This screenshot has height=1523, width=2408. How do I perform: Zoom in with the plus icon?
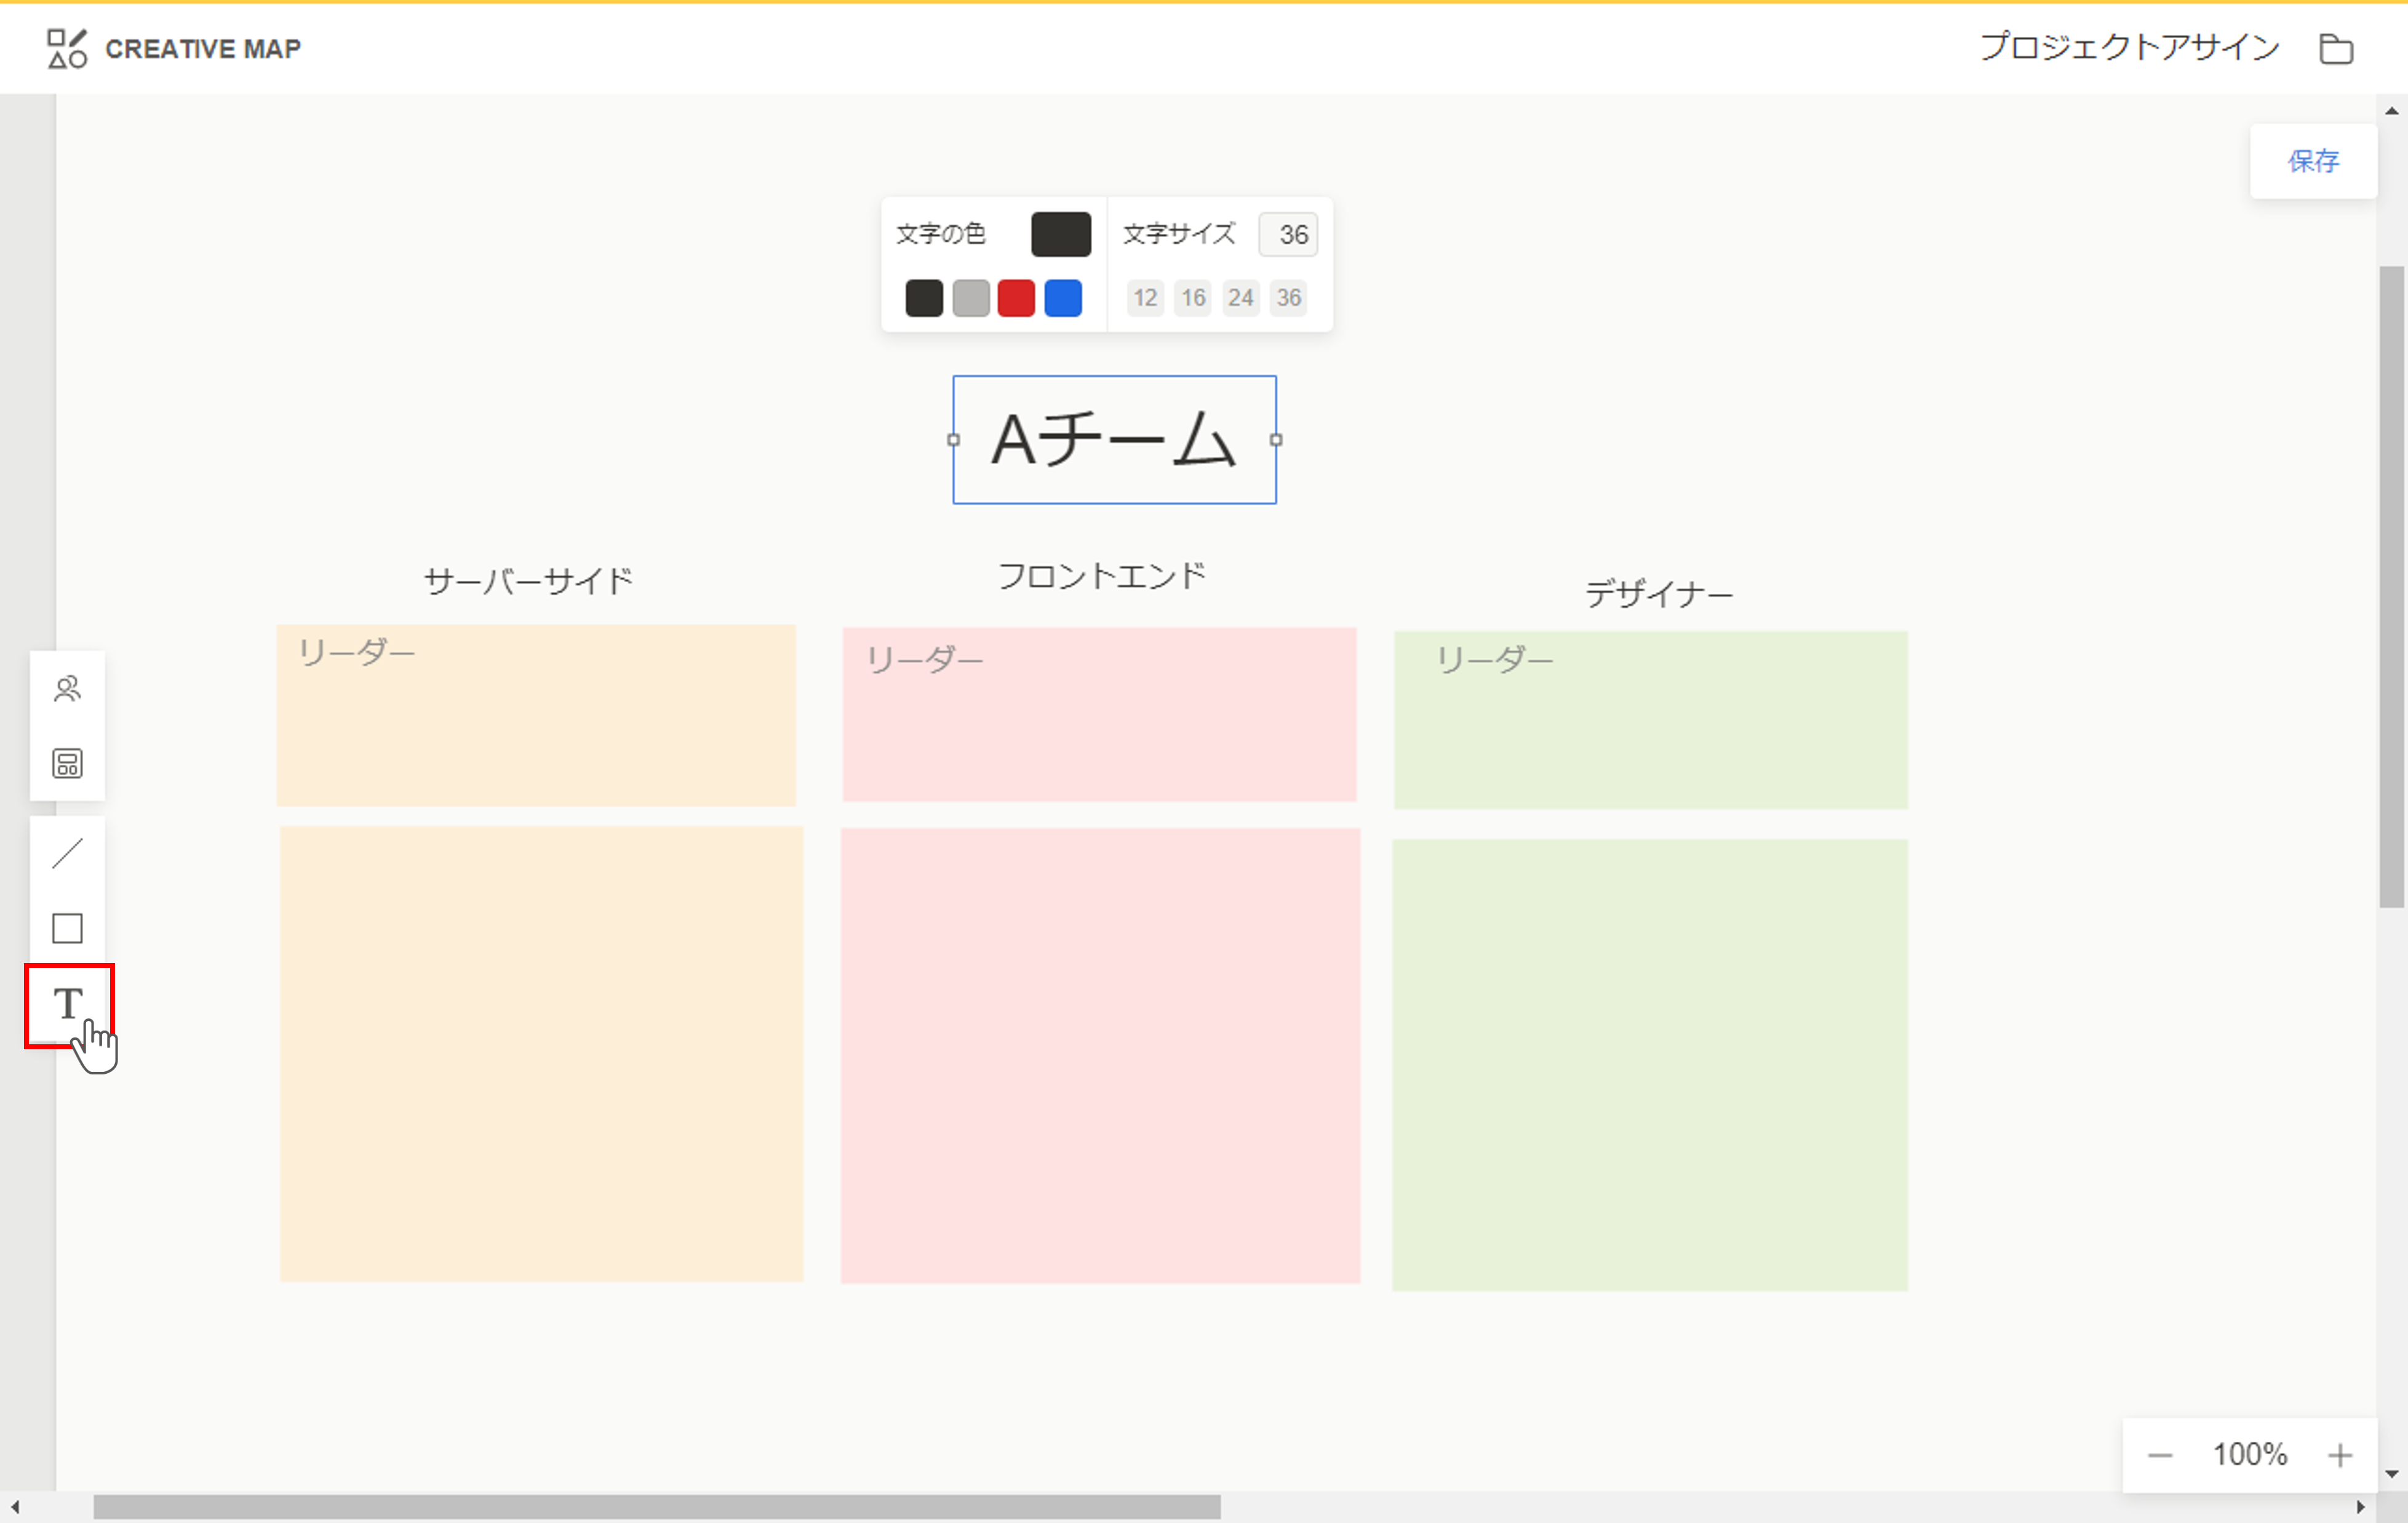pyautogui.click(x=2339, y=1455)
